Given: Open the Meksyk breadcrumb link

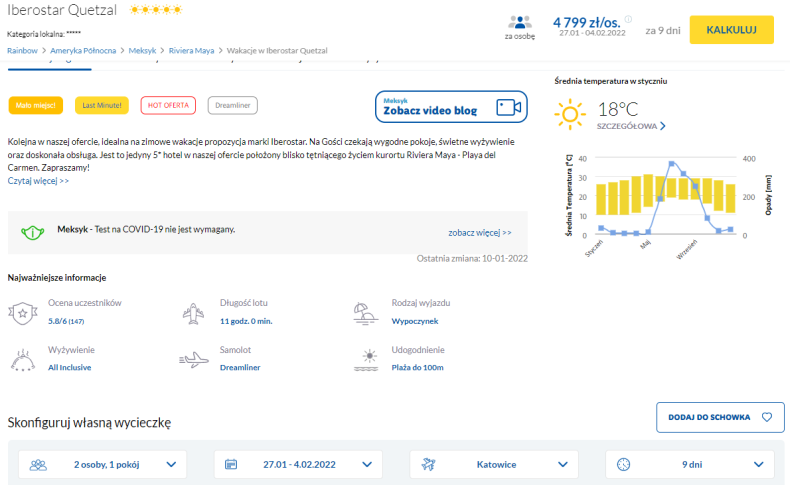Looking at the screenshot, I should click(x=142, y=50).
